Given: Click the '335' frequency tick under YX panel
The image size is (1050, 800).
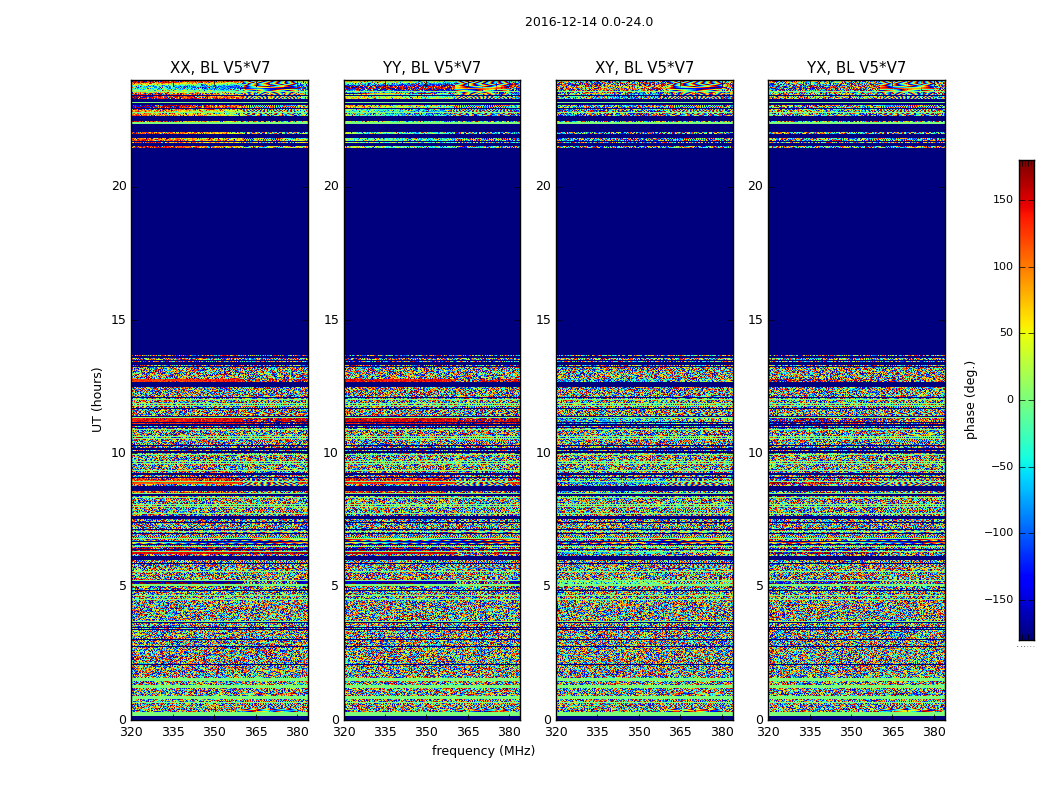Looking at the screenshot, I should click(810, 732).
